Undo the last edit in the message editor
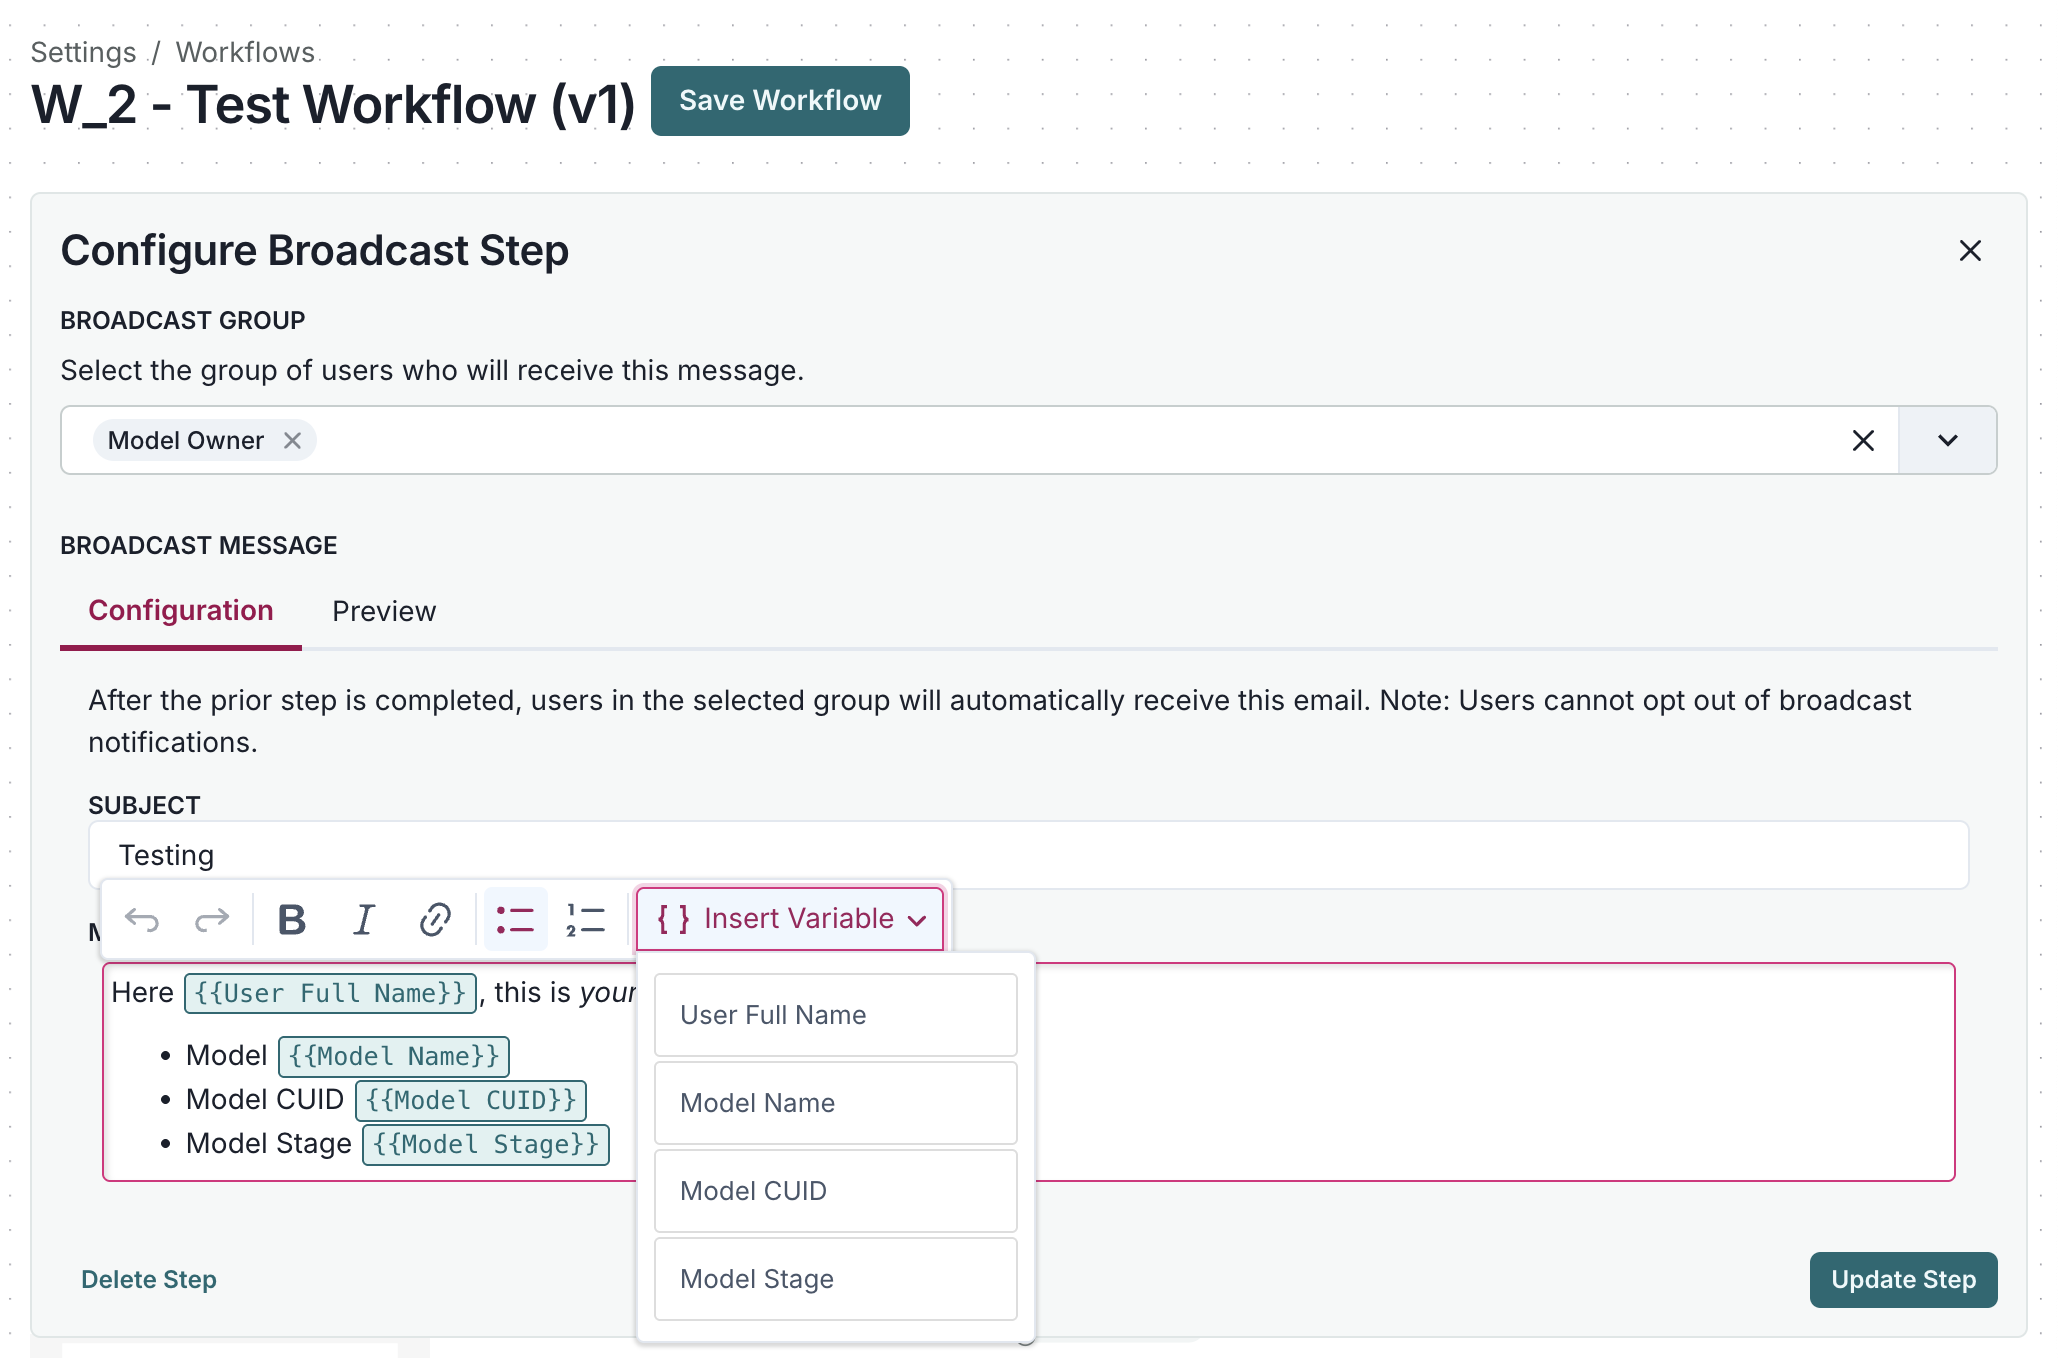Viewport: 2058px width, 1358px height. point(144,920)
